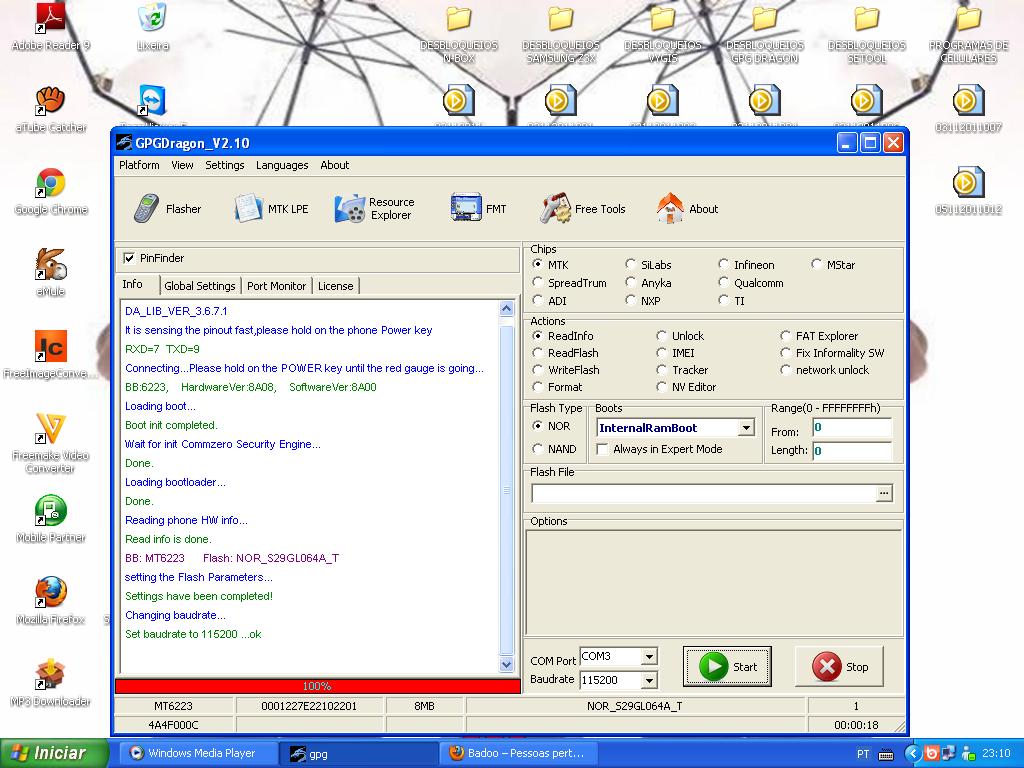
Task: Click the red 100% progress bar
Action: [317, 686]
